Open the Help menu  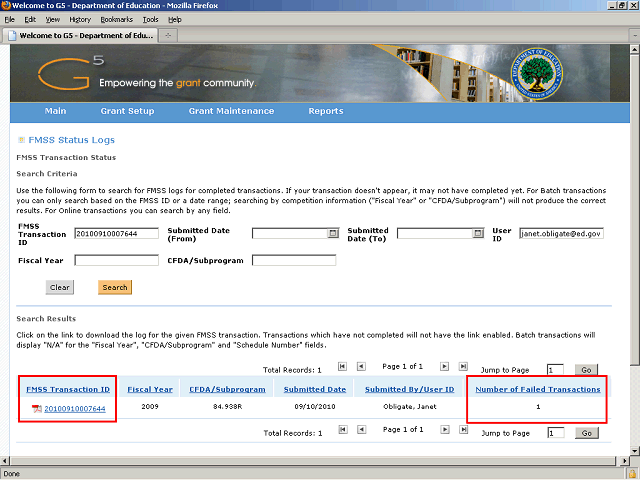click(x=175, y=20)
